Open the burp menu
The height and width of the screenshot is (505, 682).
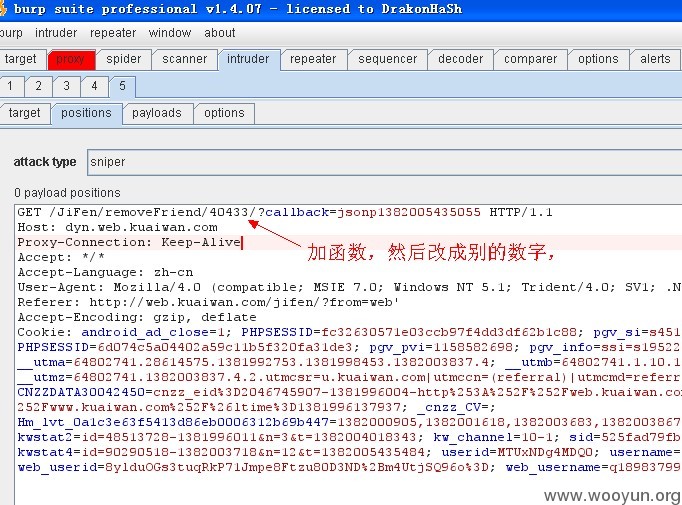(x=11, y=33)
